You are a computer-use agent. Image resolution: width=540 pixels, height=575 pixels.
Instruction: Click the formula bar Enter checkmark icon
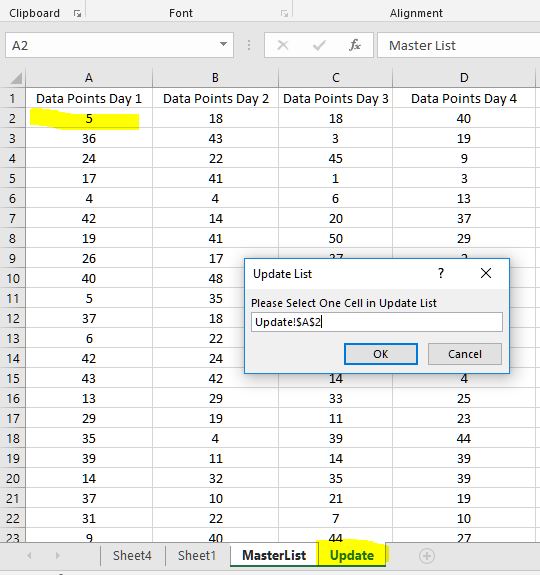(x=319, y=45)
